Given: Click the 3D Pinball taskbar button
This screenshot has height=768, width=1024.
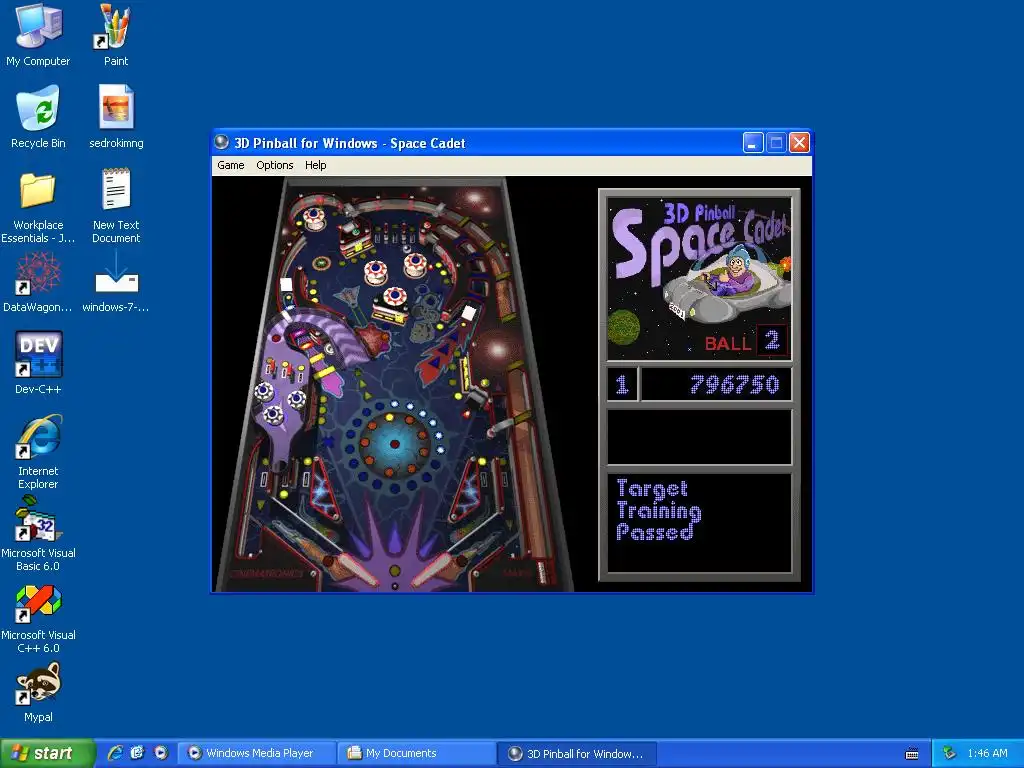Looking at the screenshot, I should [577, 753].
